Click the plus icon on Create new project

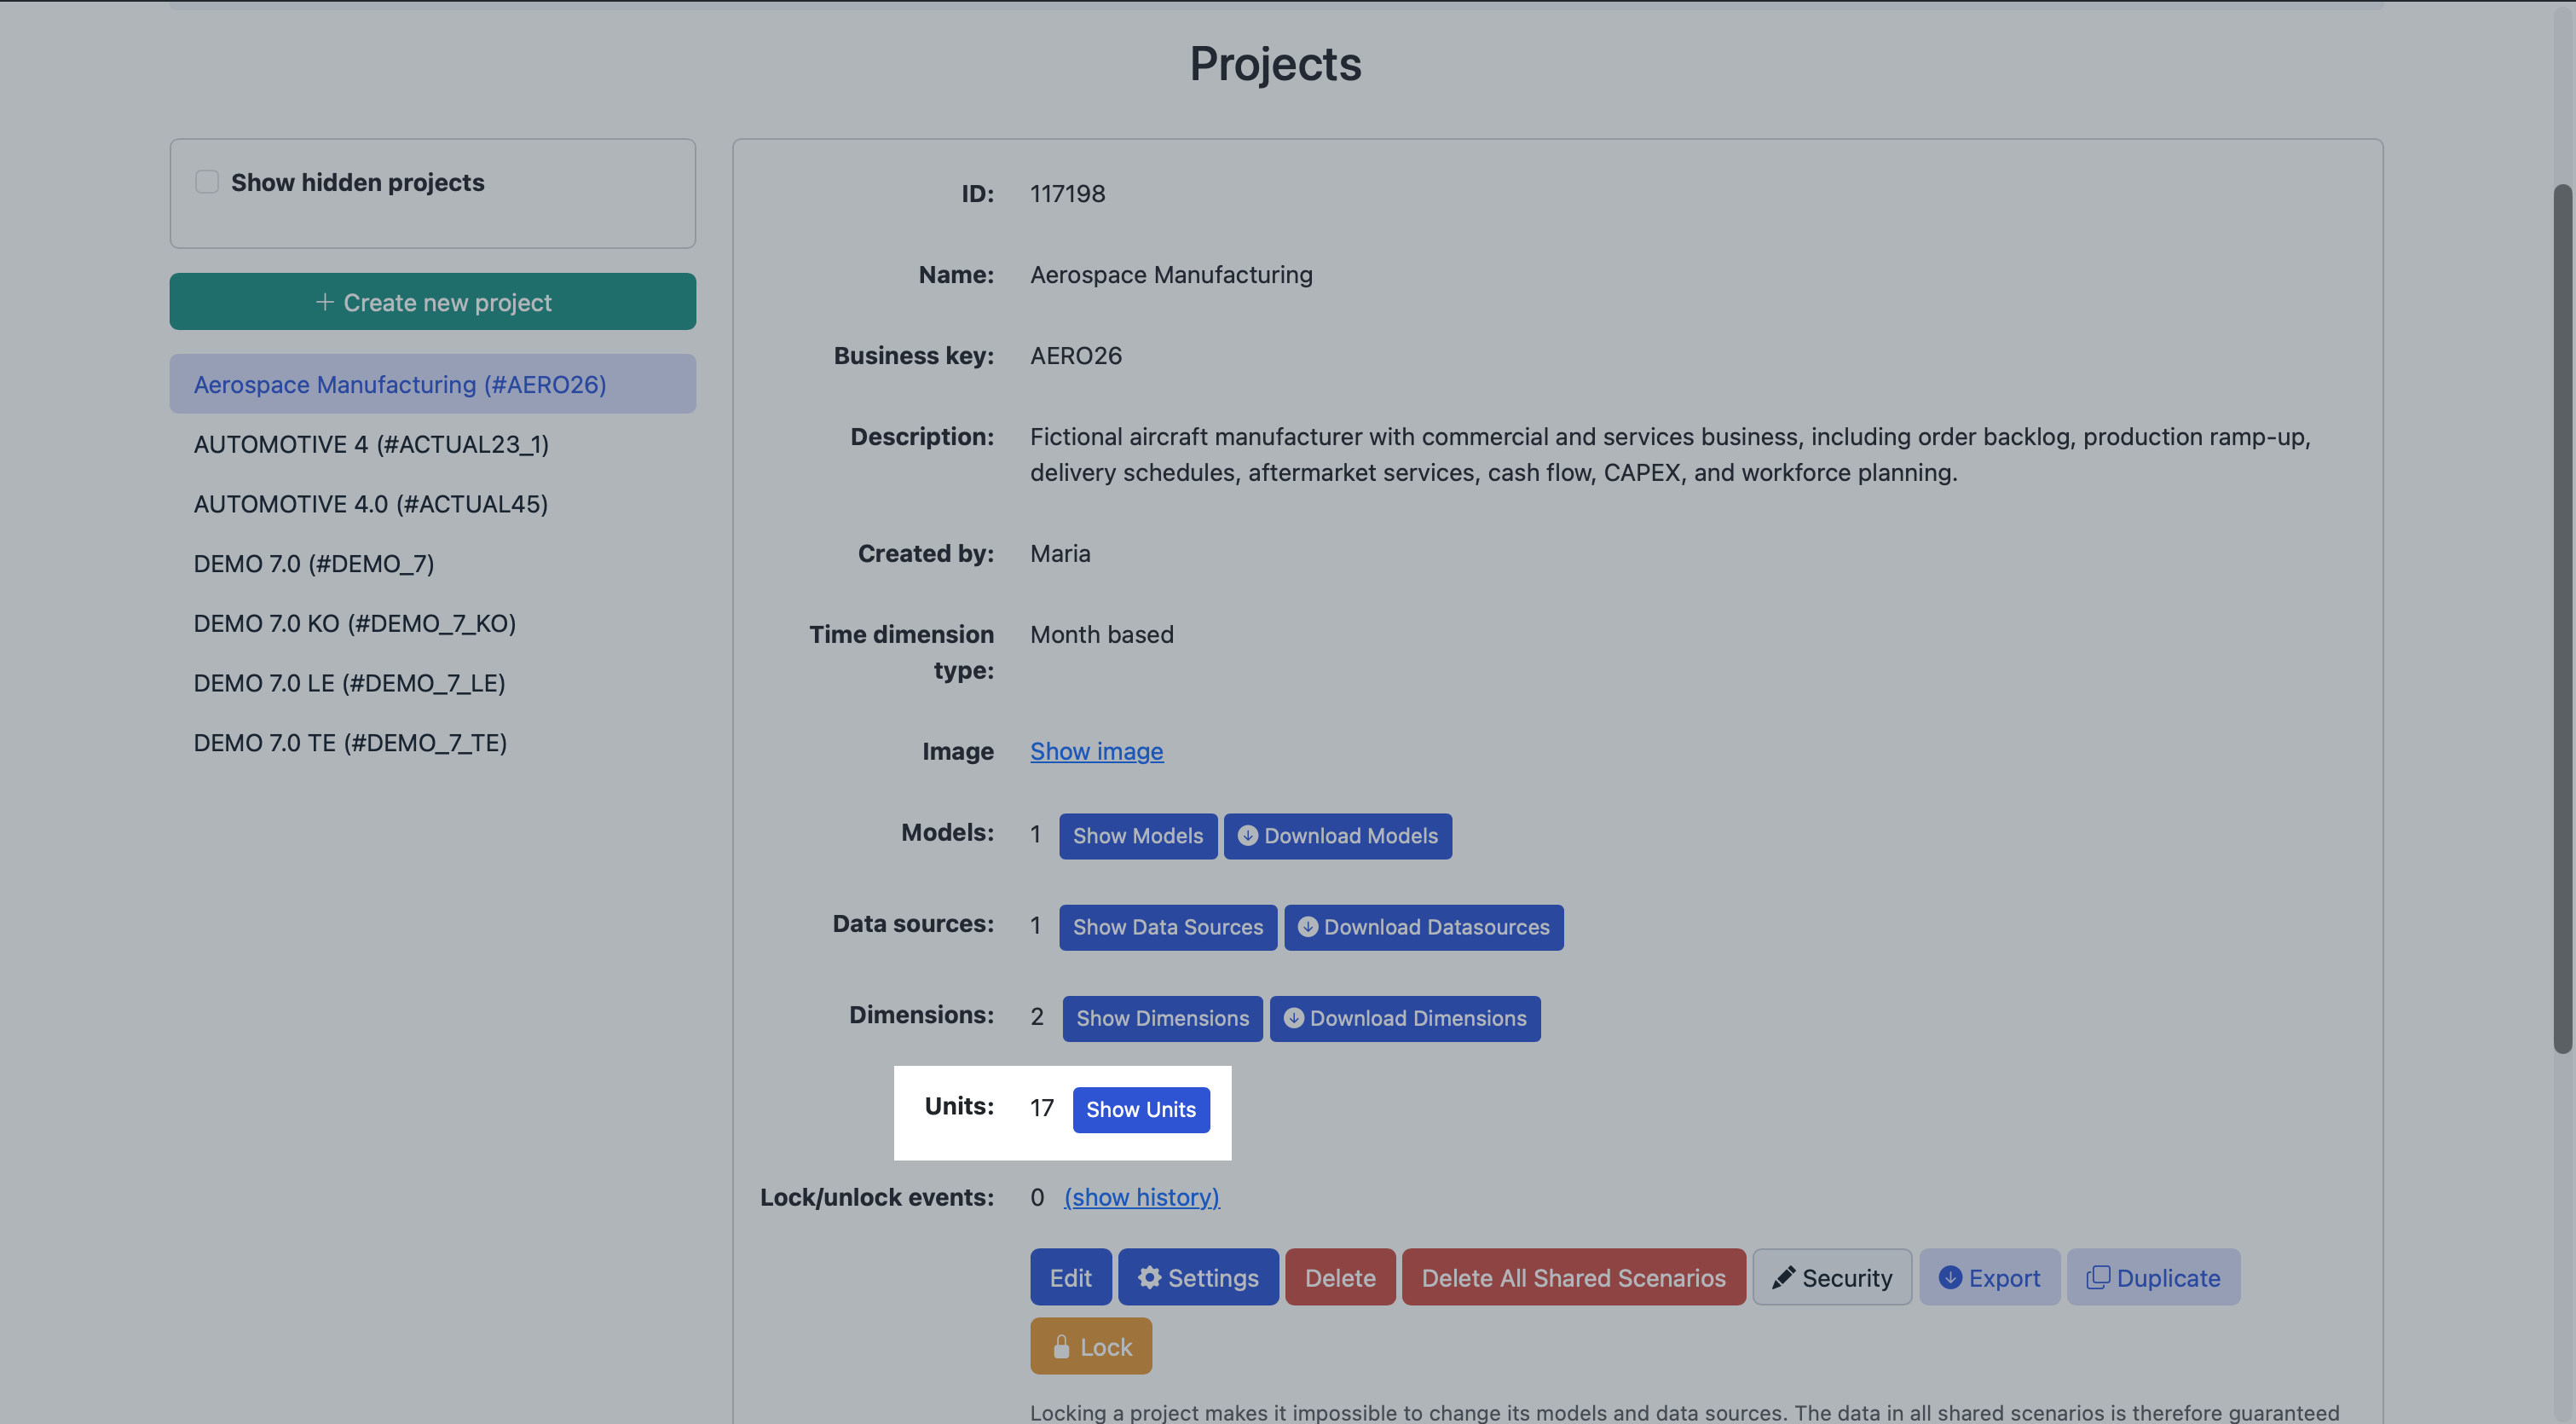point(324,302)
